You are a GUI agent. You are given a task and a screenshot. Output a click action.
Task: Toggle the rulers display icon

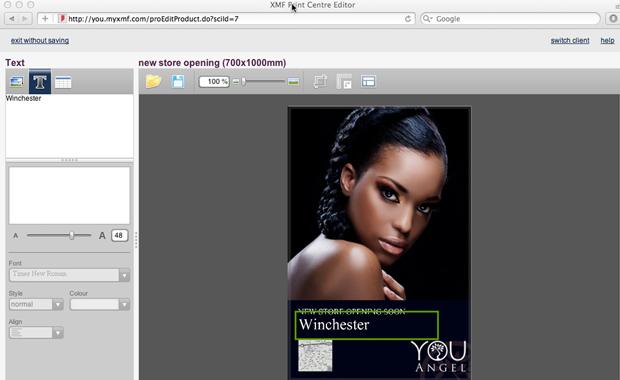click(344, 81)
